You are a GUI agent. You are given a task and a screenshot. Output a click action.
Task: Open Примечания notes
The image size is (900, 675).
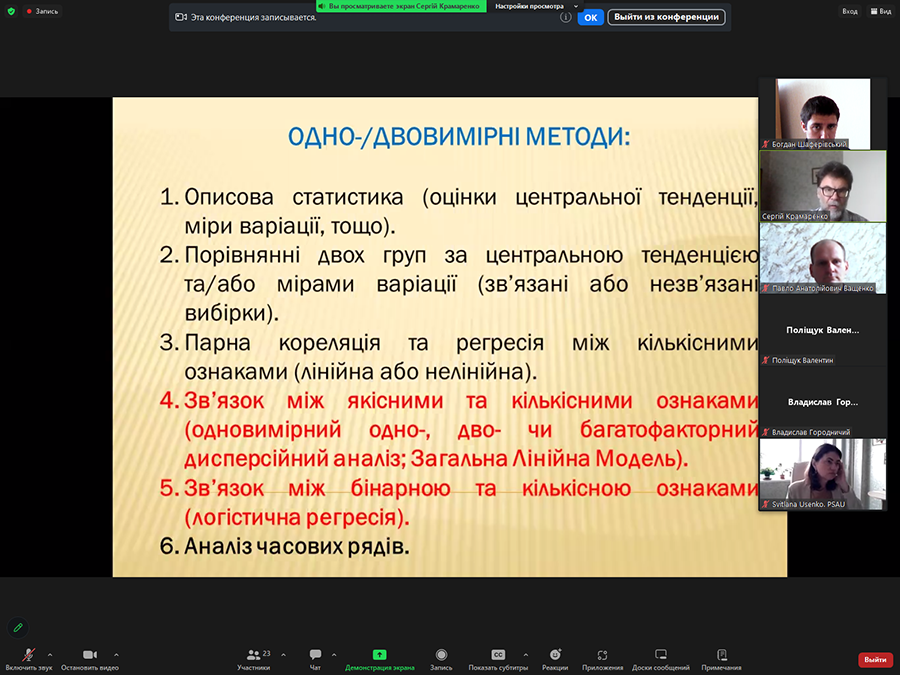click(721, 659)
